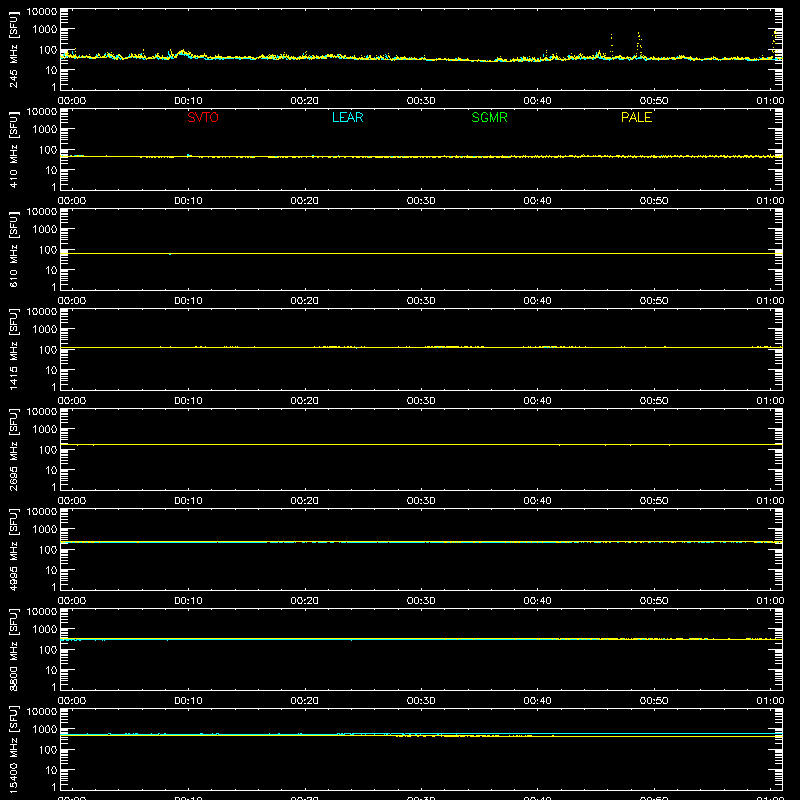800x800 pixels.
Task: Click 00:20 time label under 1415 MHz plot
Action: pos(305,401)
